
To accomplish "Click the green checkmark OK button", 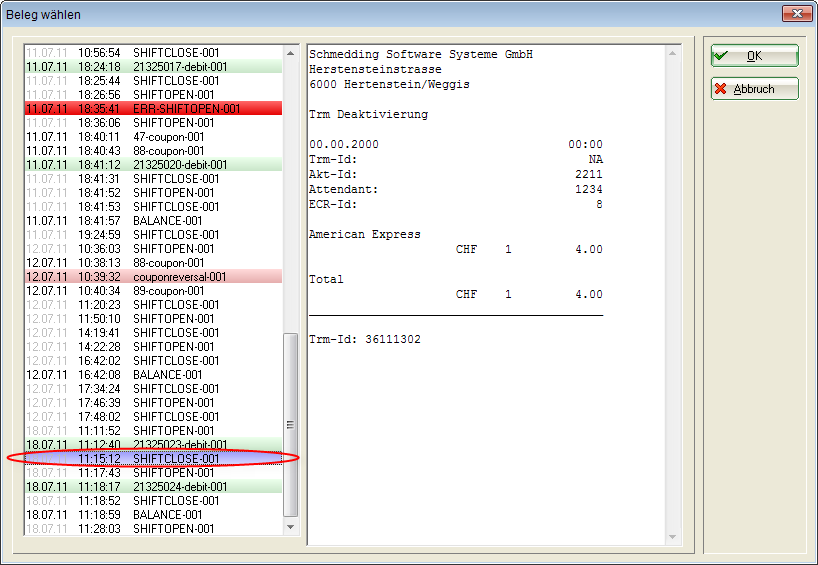I will [754, 56].
